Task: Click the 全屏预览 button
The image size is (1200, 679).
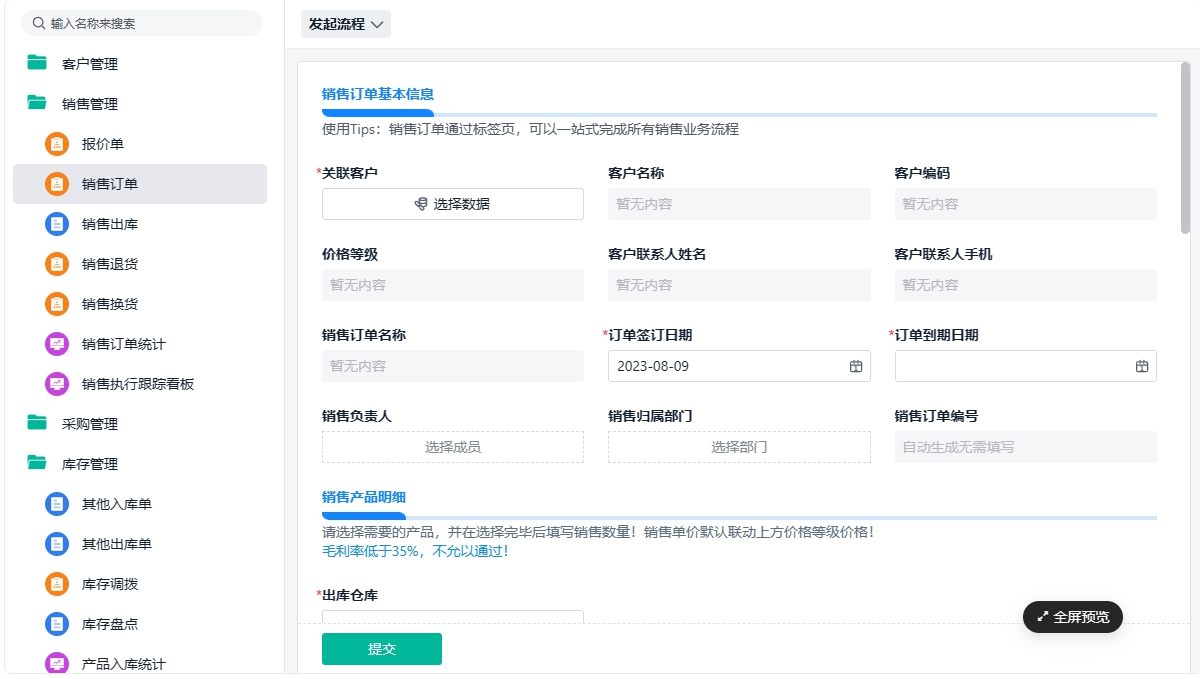Action: (1073, 617)
